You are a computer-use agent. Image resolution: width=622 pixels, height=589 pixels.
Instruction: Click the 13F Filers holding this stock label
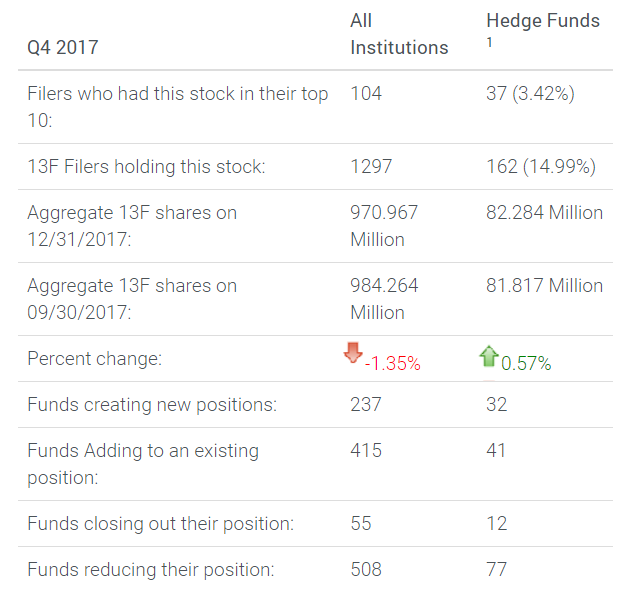click(x=146, y=167)
